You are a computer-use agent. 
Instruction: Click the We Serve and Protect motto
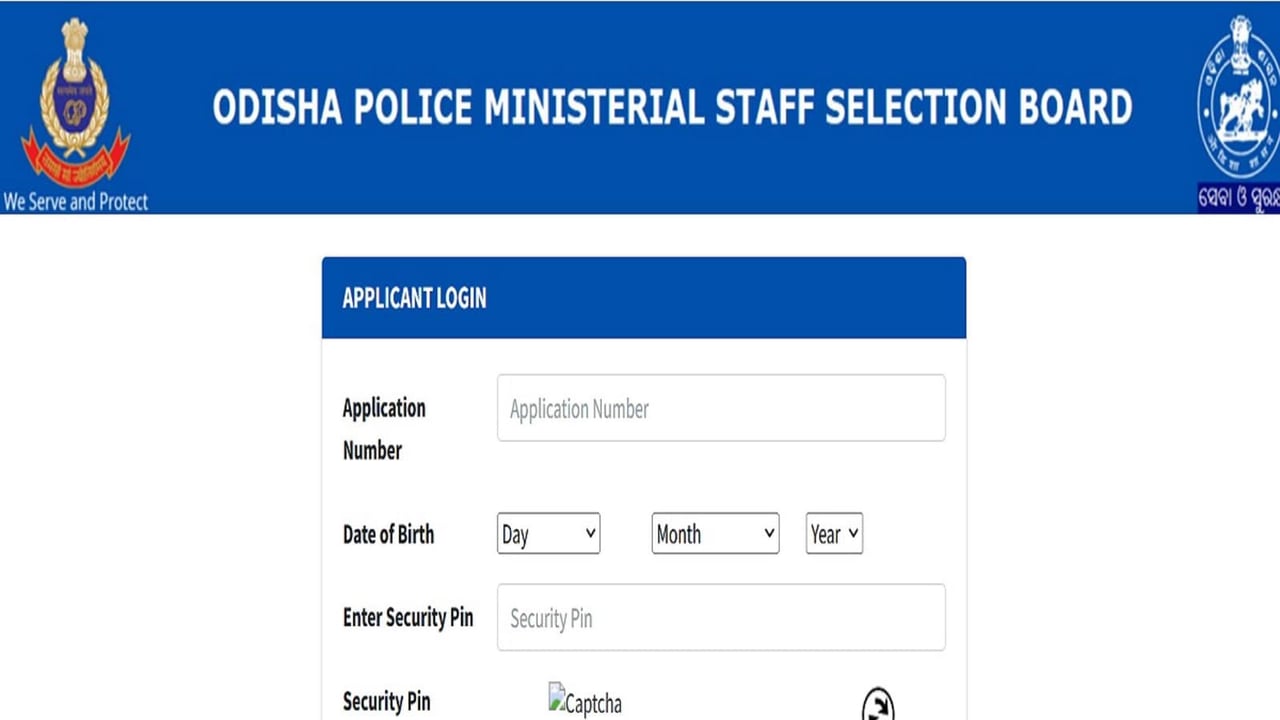(x=75, y=202)
